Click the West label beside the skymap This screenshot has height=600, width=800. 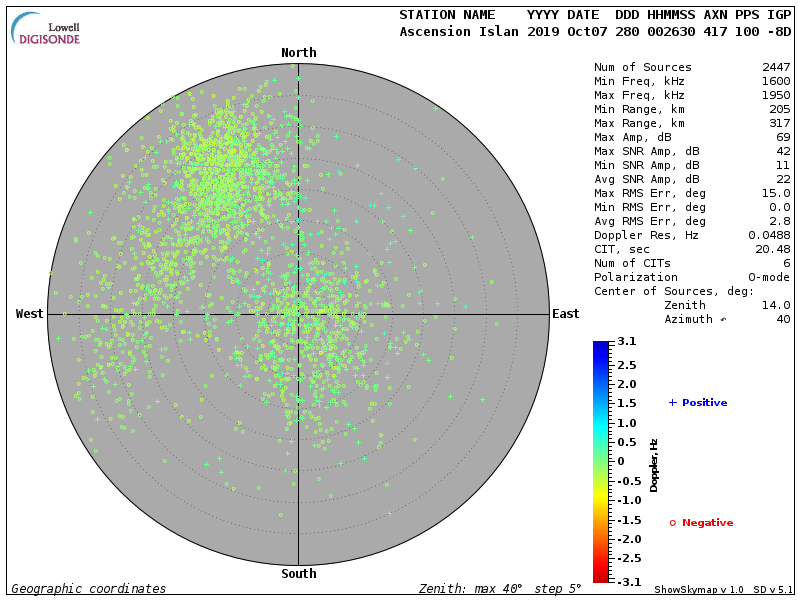pos(30,314)
